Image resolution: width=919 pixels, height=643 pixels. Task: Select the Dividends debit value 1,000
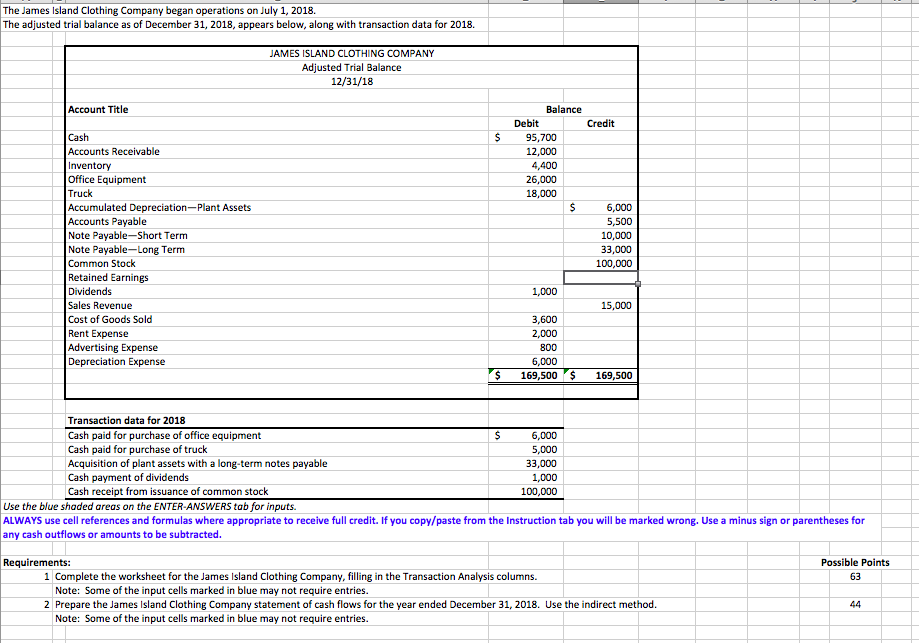544,291
